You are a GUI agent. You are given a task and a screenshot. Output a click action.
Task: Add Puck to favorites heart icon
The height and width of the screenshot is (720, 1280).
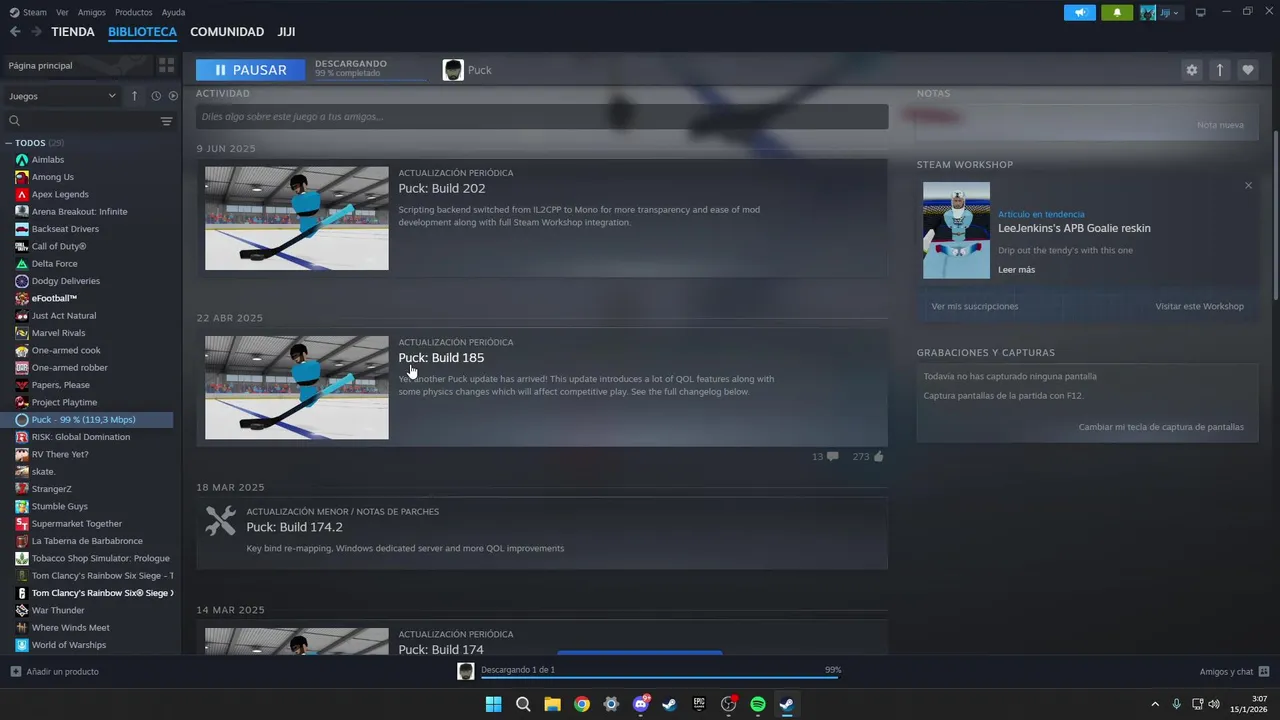[1247, 70]
